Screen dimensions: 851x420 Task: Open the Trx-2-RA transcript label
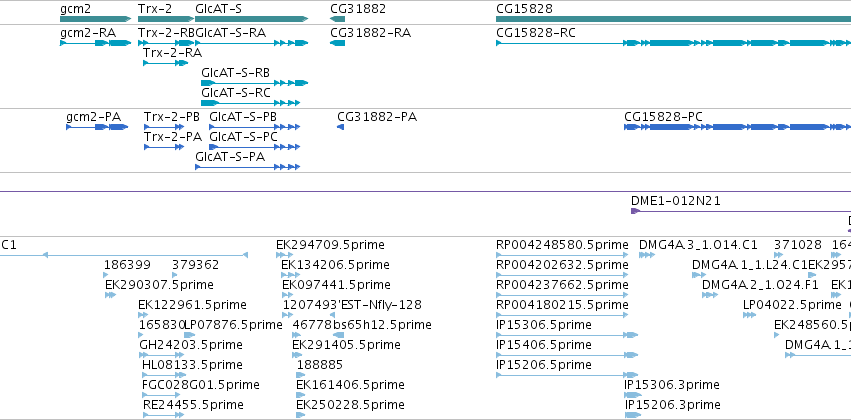pyautogui.click(x=173, y=53)
